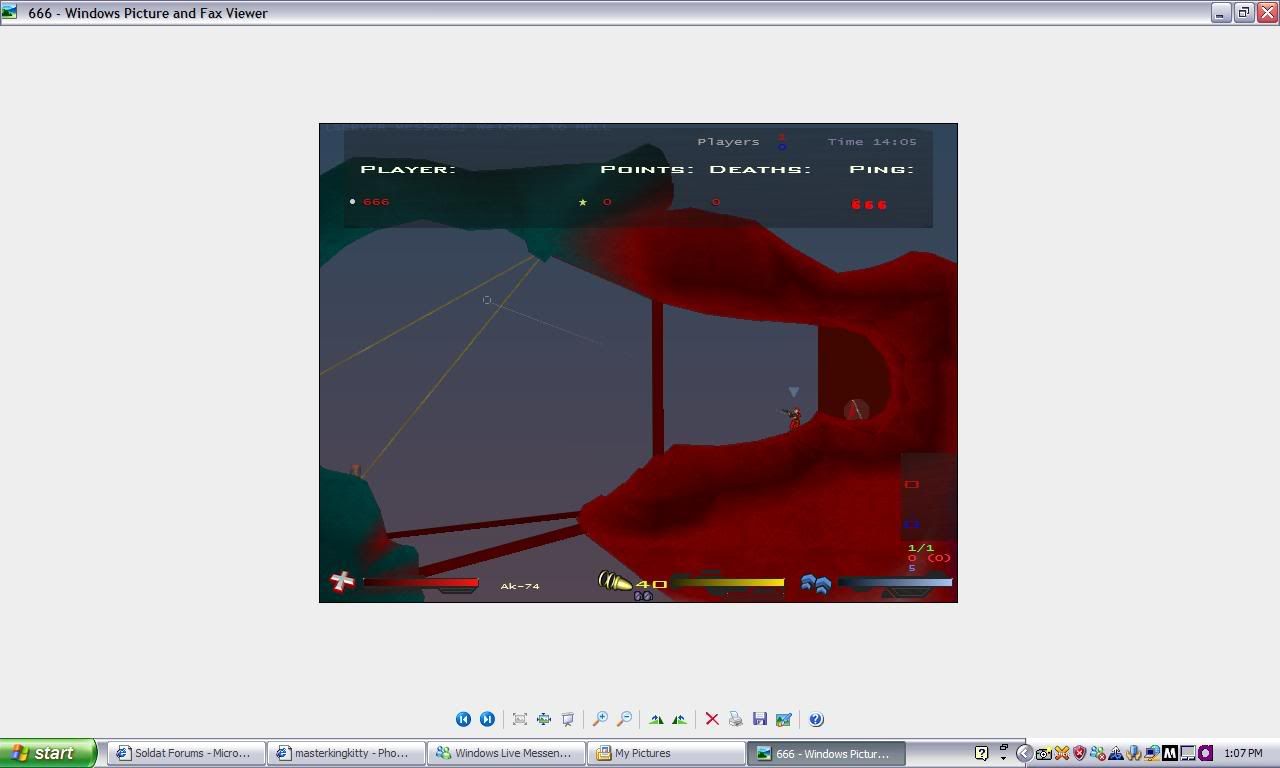The image size is (1280, 768).
Task: Open the Windows Start menu
Action: click(48, 753)
